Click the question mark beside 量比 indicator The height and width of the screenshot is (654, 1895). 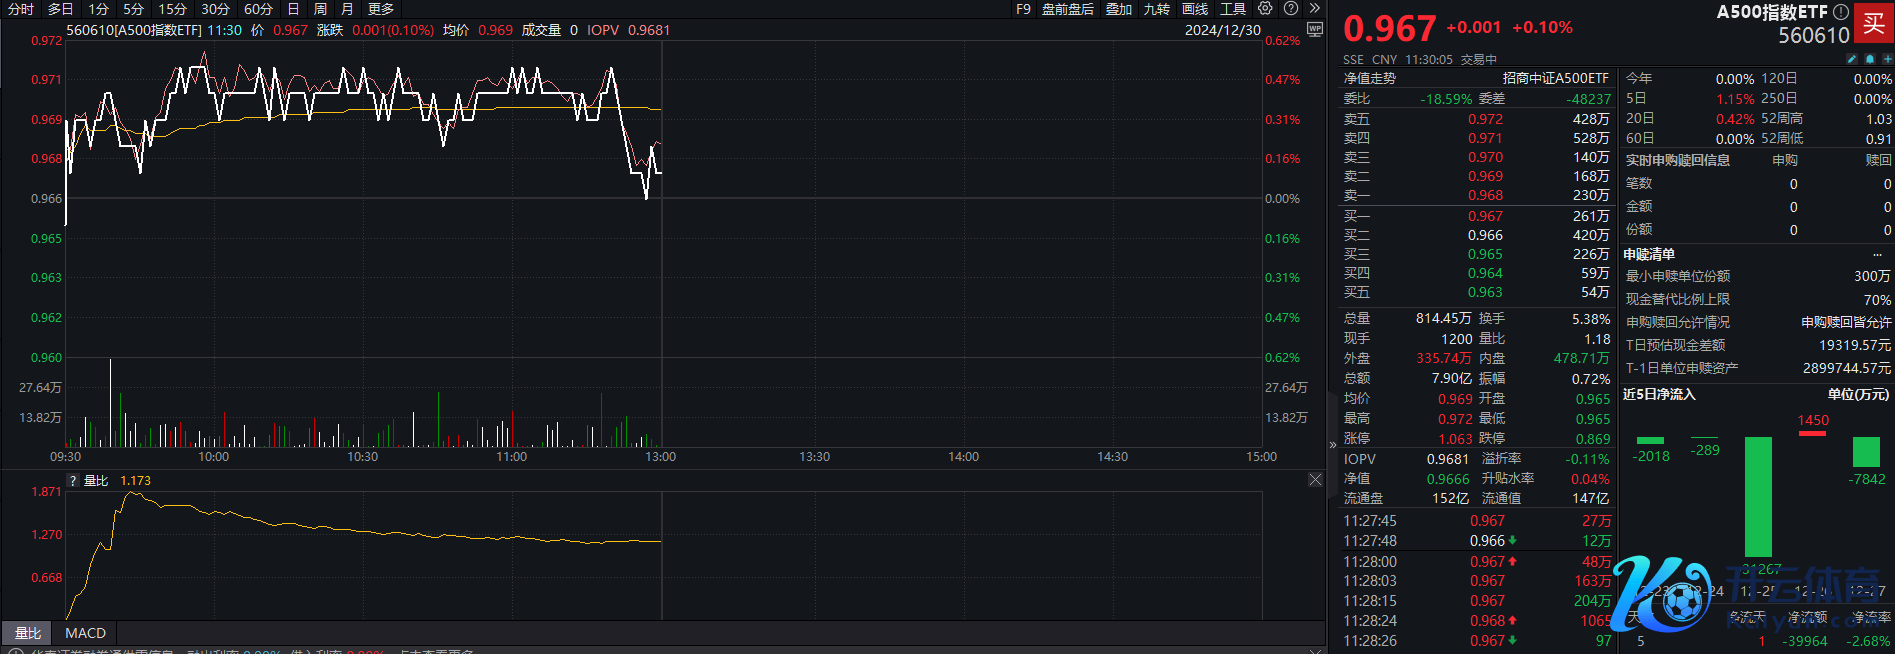click(x=72, y=481)
